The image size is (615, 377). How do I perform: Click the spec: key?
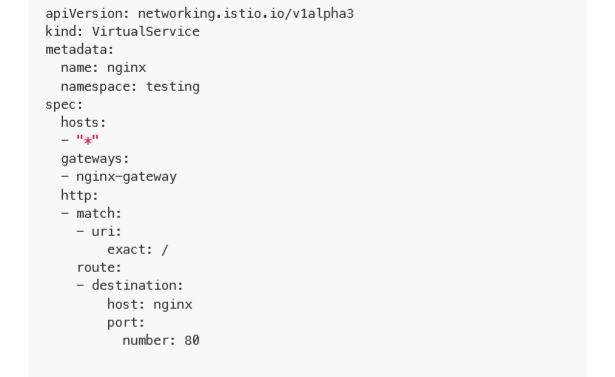(x=64, y=104)
